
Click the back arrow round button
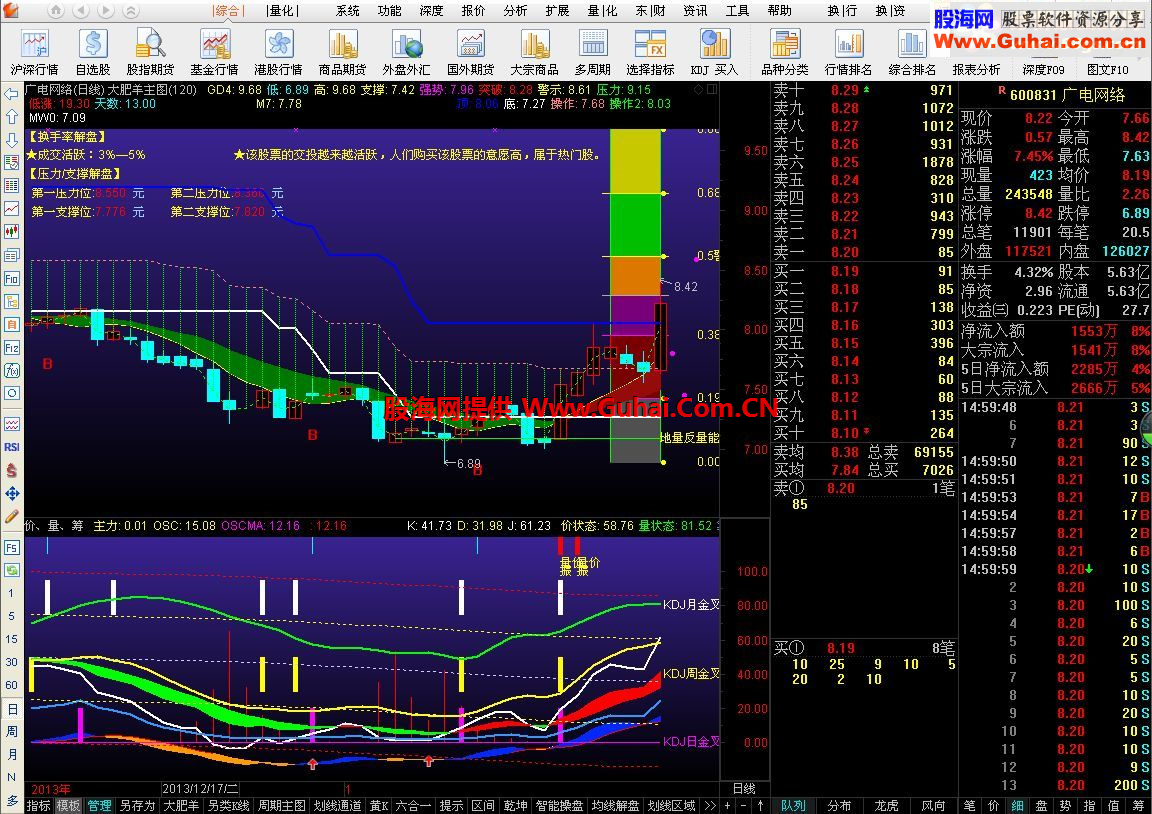(81, 10)
